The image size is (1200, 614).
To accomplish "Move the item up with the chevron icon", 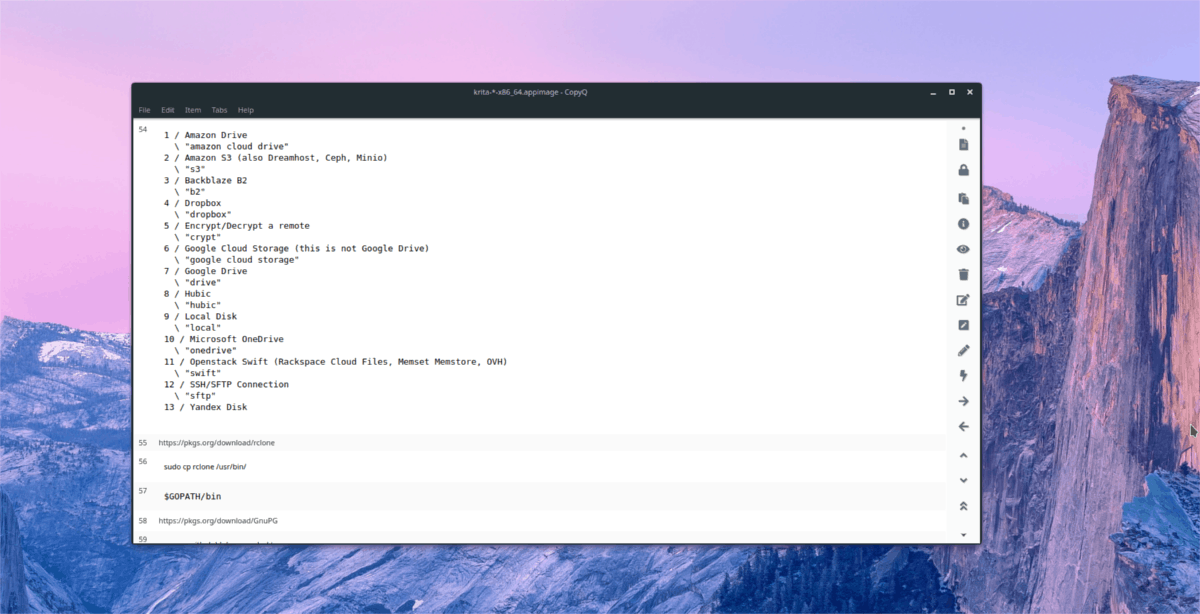I will click(963, 455).
